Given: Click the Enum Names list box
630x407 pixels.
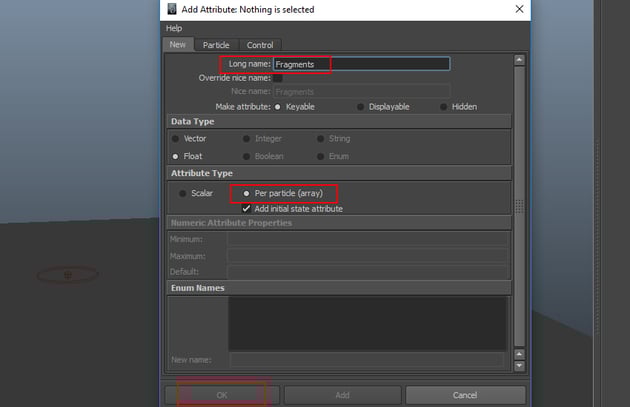Looking at the screenshot, I should tap(367, 323).
